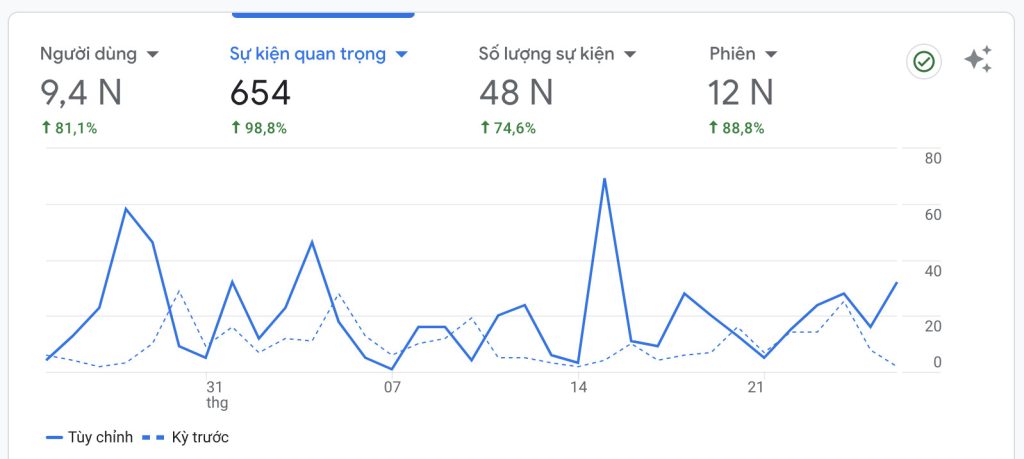
Task: Select the Phiên metric tab
Action: pos(733,54)
